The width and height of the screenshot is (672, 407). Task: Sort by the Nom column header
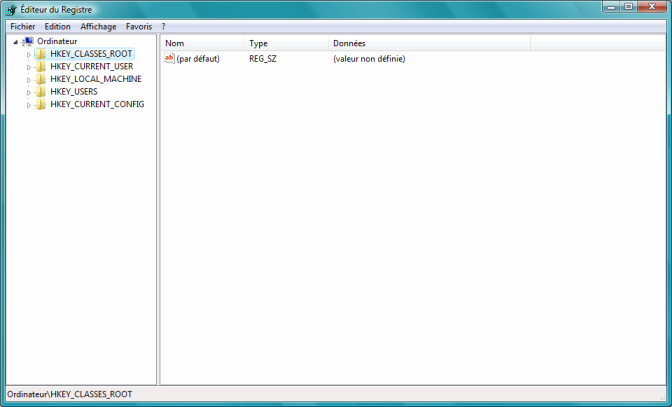tap(202, 43)
